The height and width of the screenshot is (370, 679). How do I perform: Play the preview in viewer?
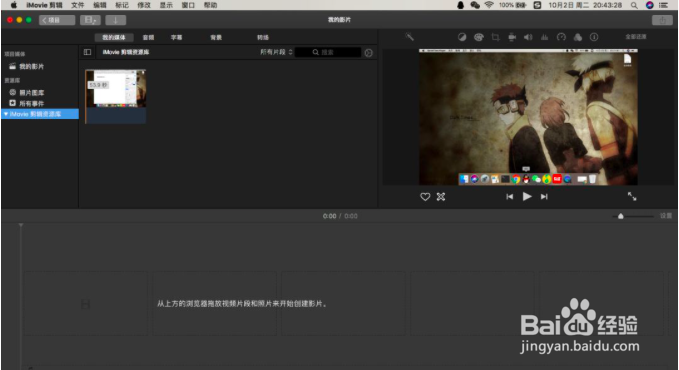tap(527, 197)
